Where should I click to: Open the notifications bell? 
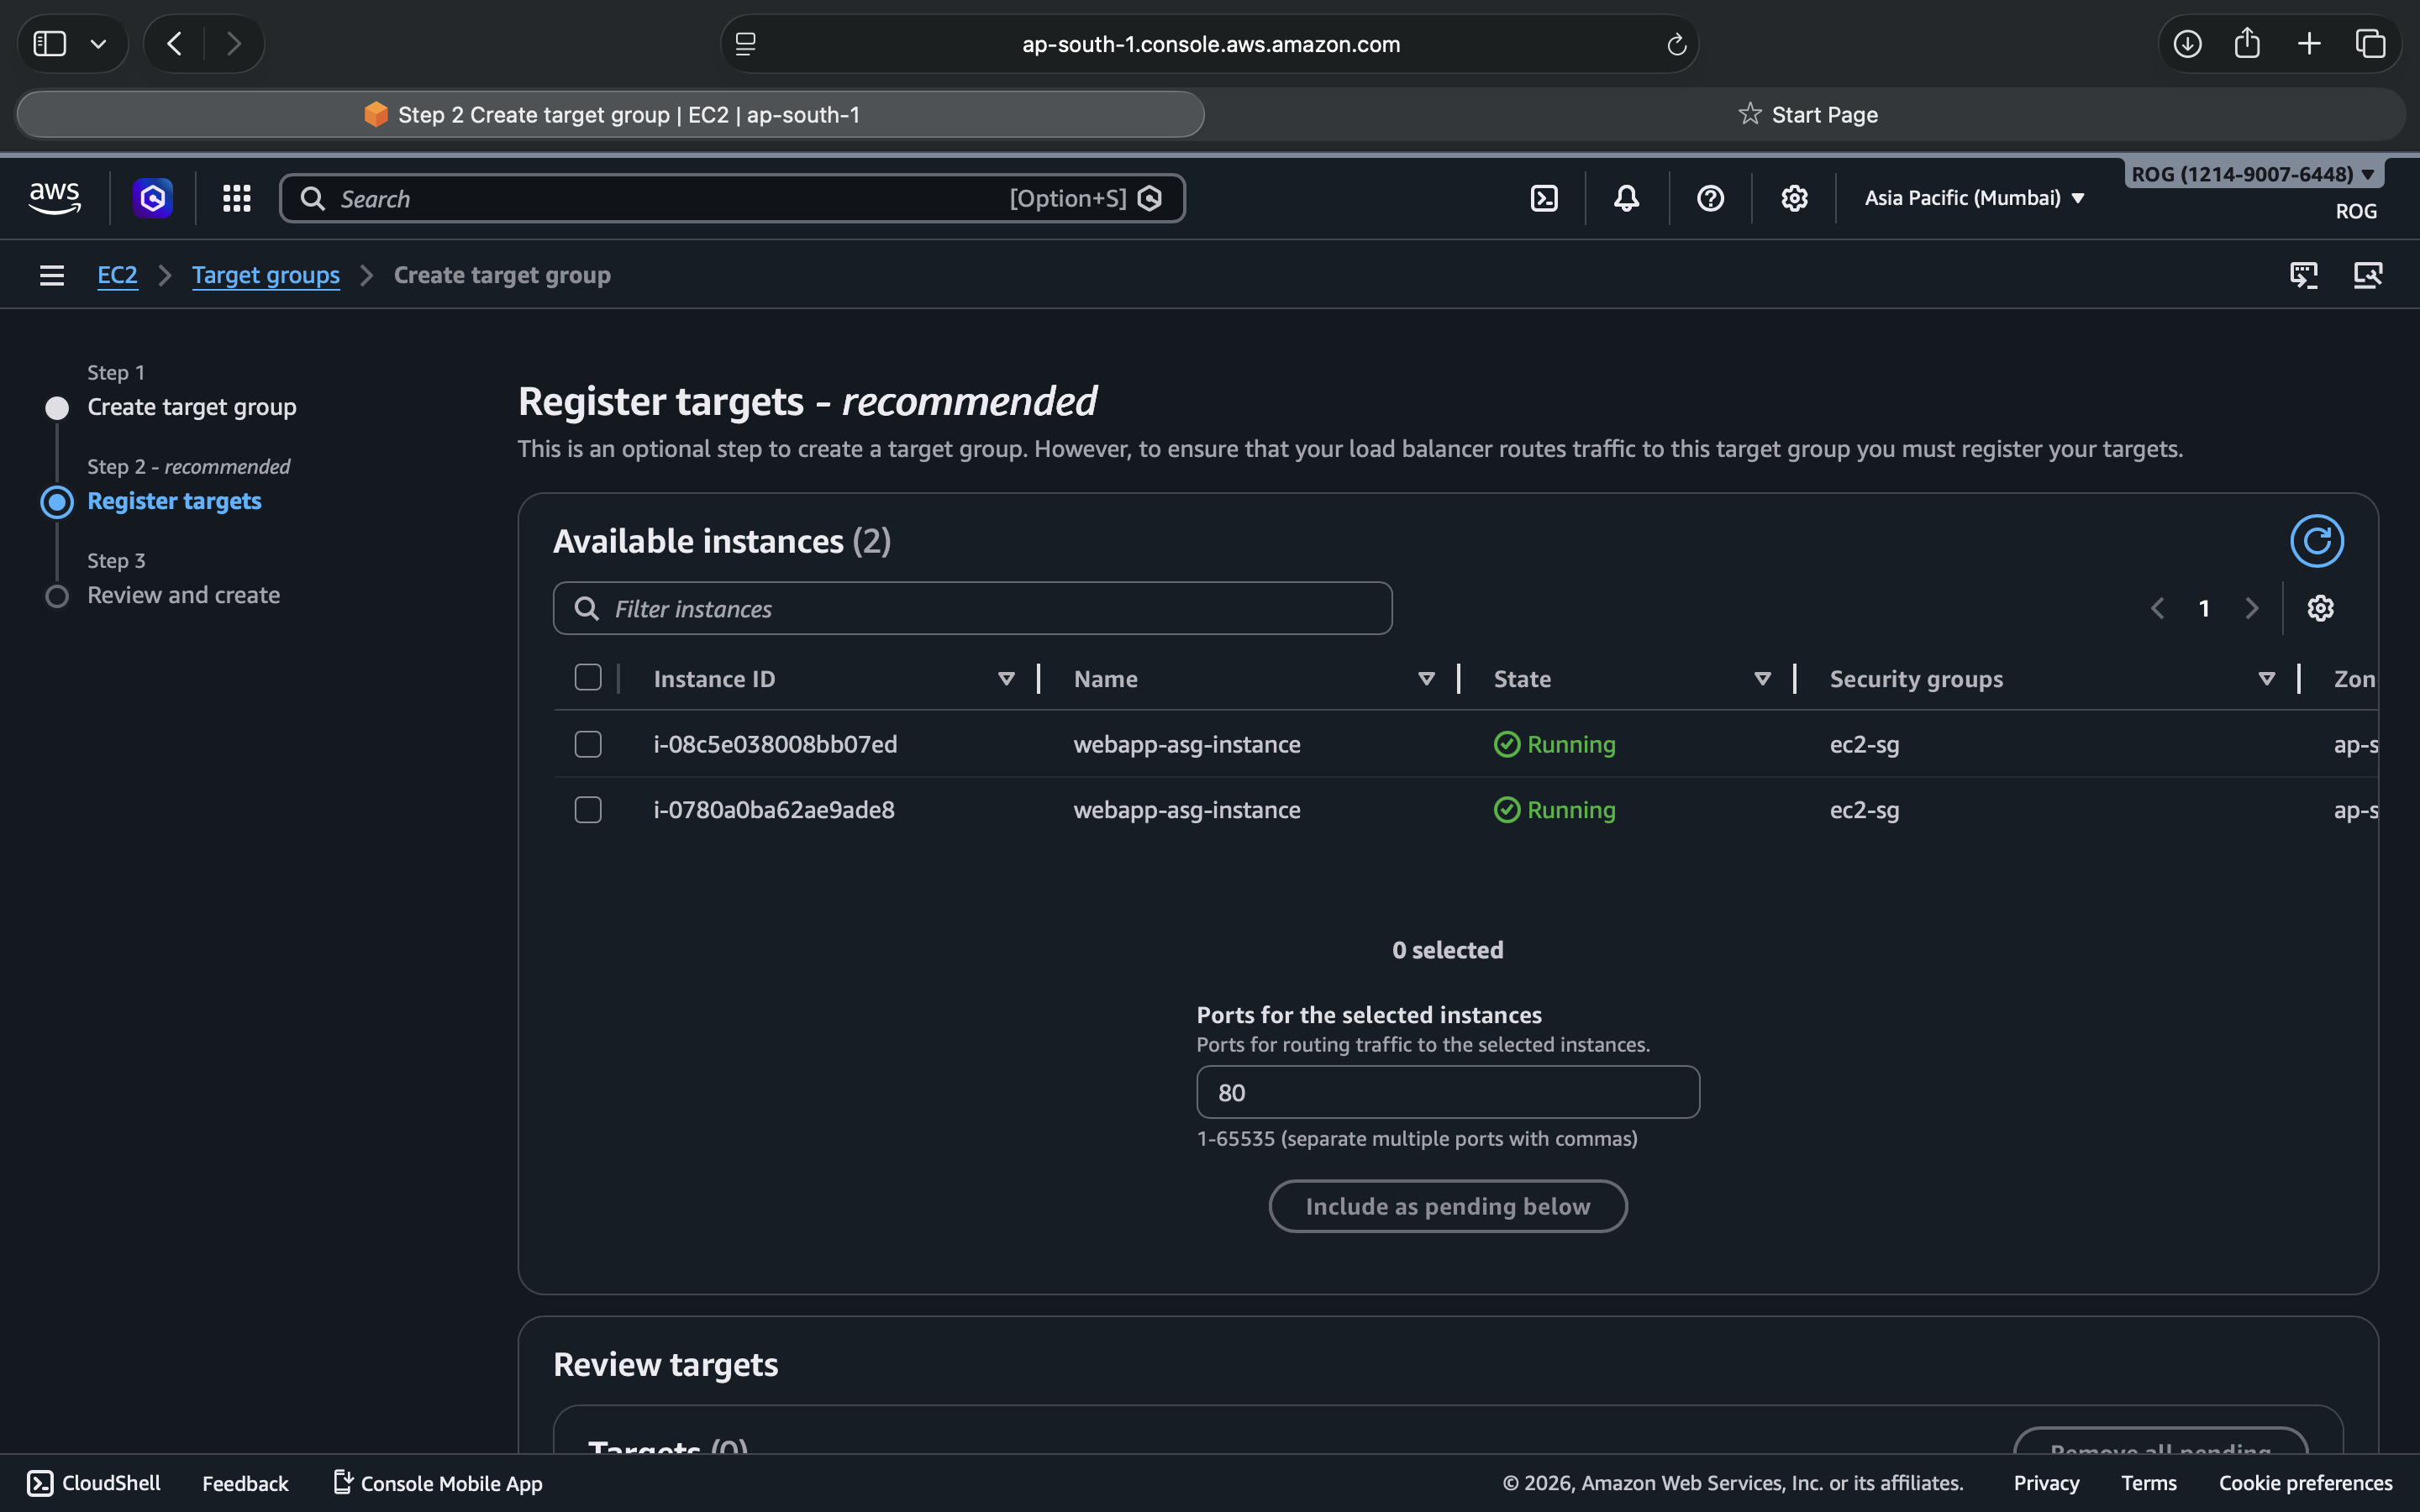(x=1627, y=198)
